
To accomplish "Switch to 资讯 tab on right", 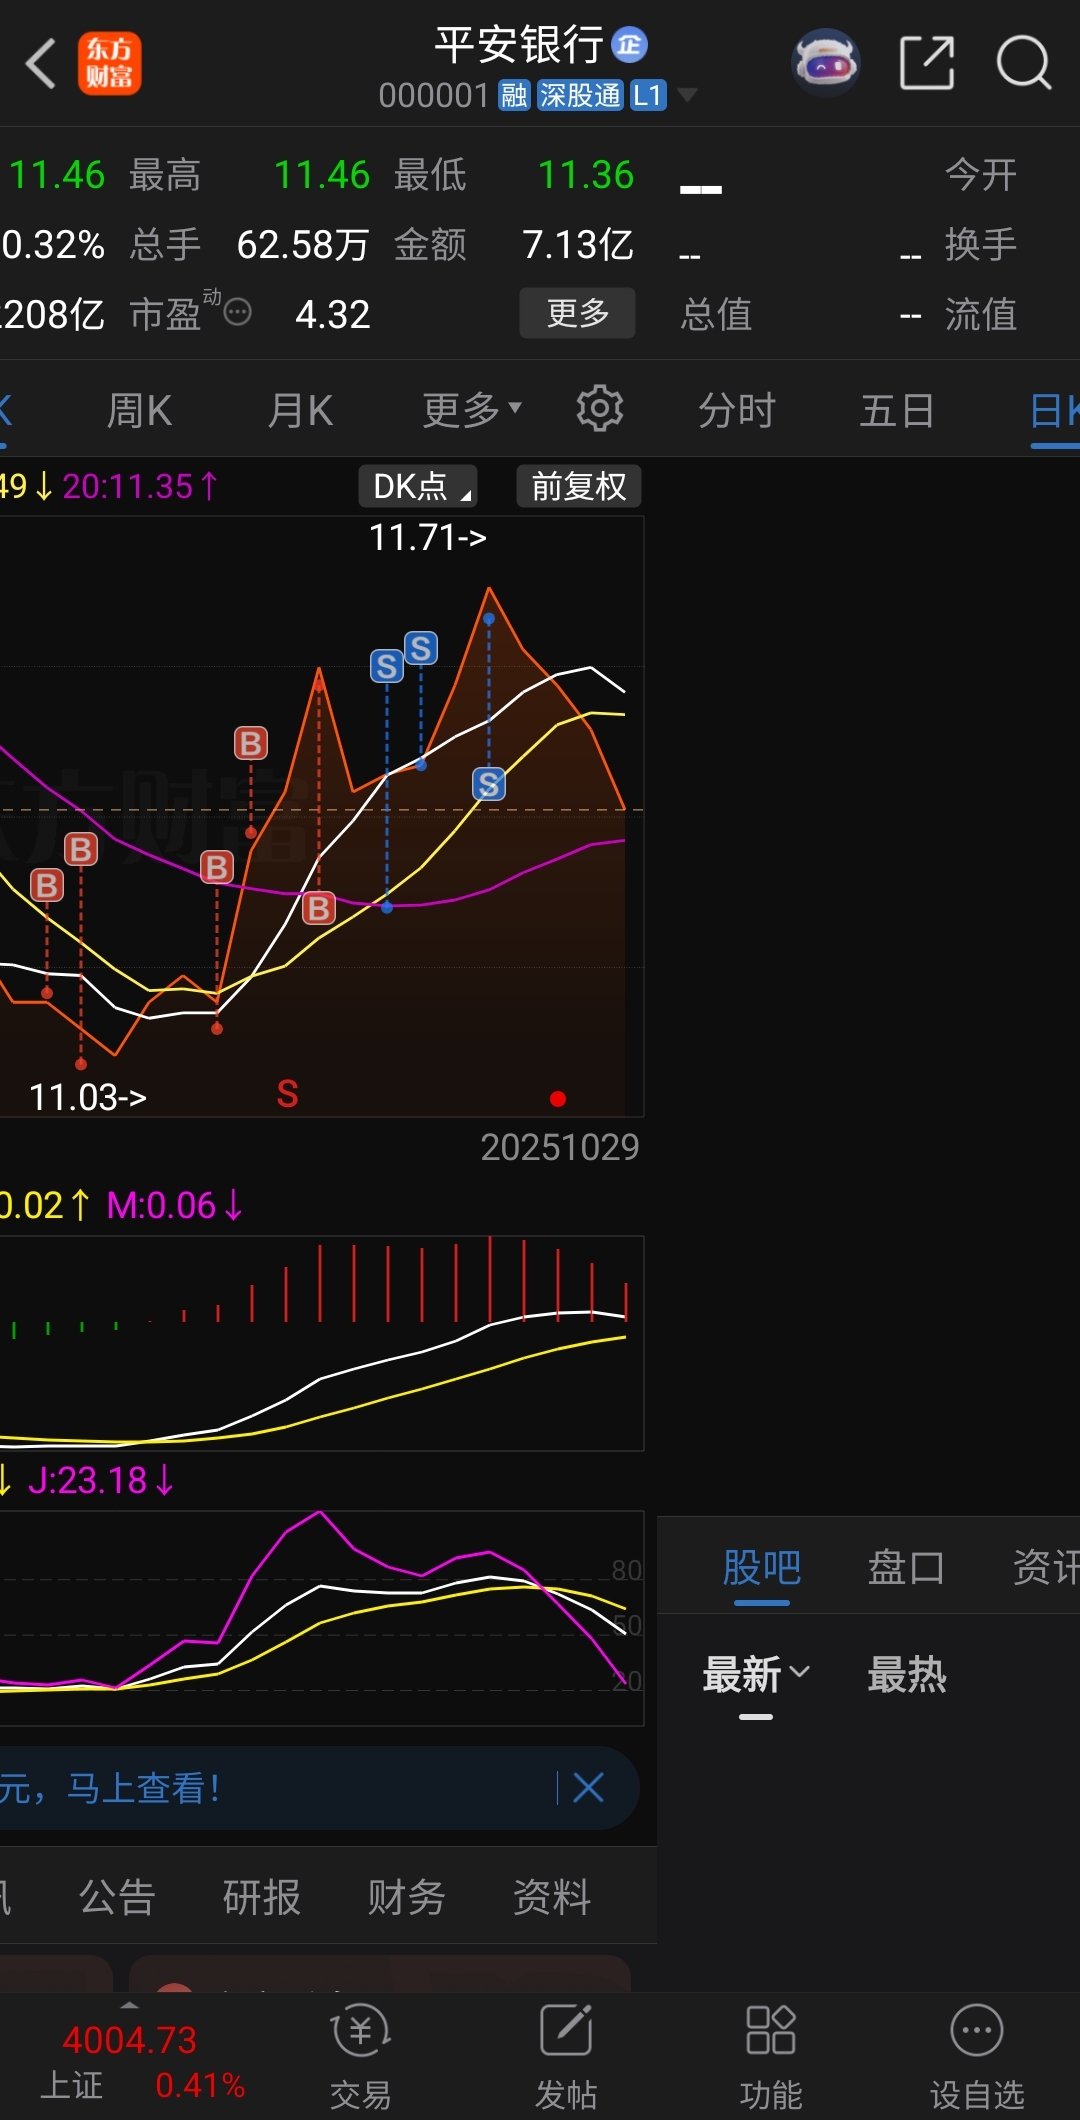I will point(1046,1566).
